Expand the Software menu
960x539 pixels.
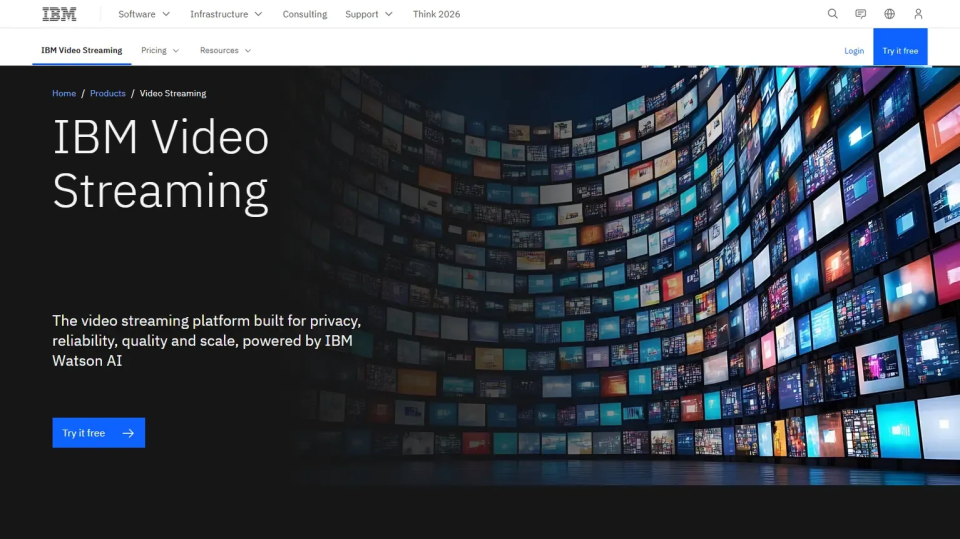pyautogui.click(x=144, y=14)
